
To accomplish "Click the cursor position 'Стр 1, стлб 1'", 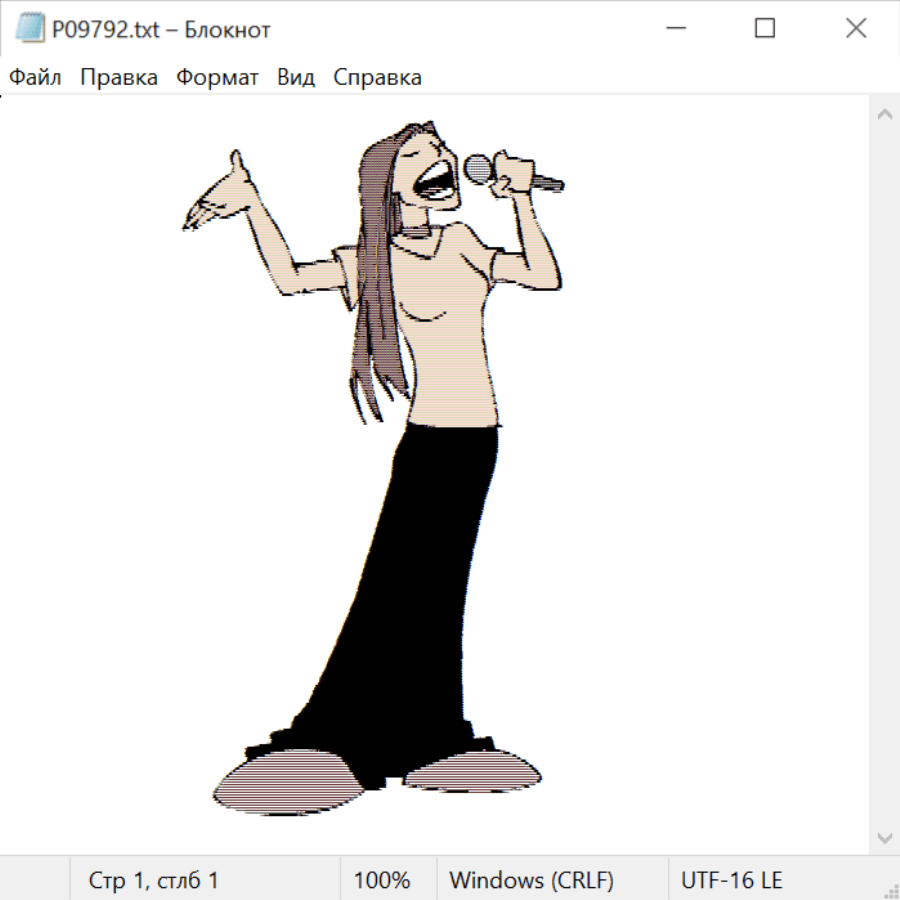I will coord(154,880).
